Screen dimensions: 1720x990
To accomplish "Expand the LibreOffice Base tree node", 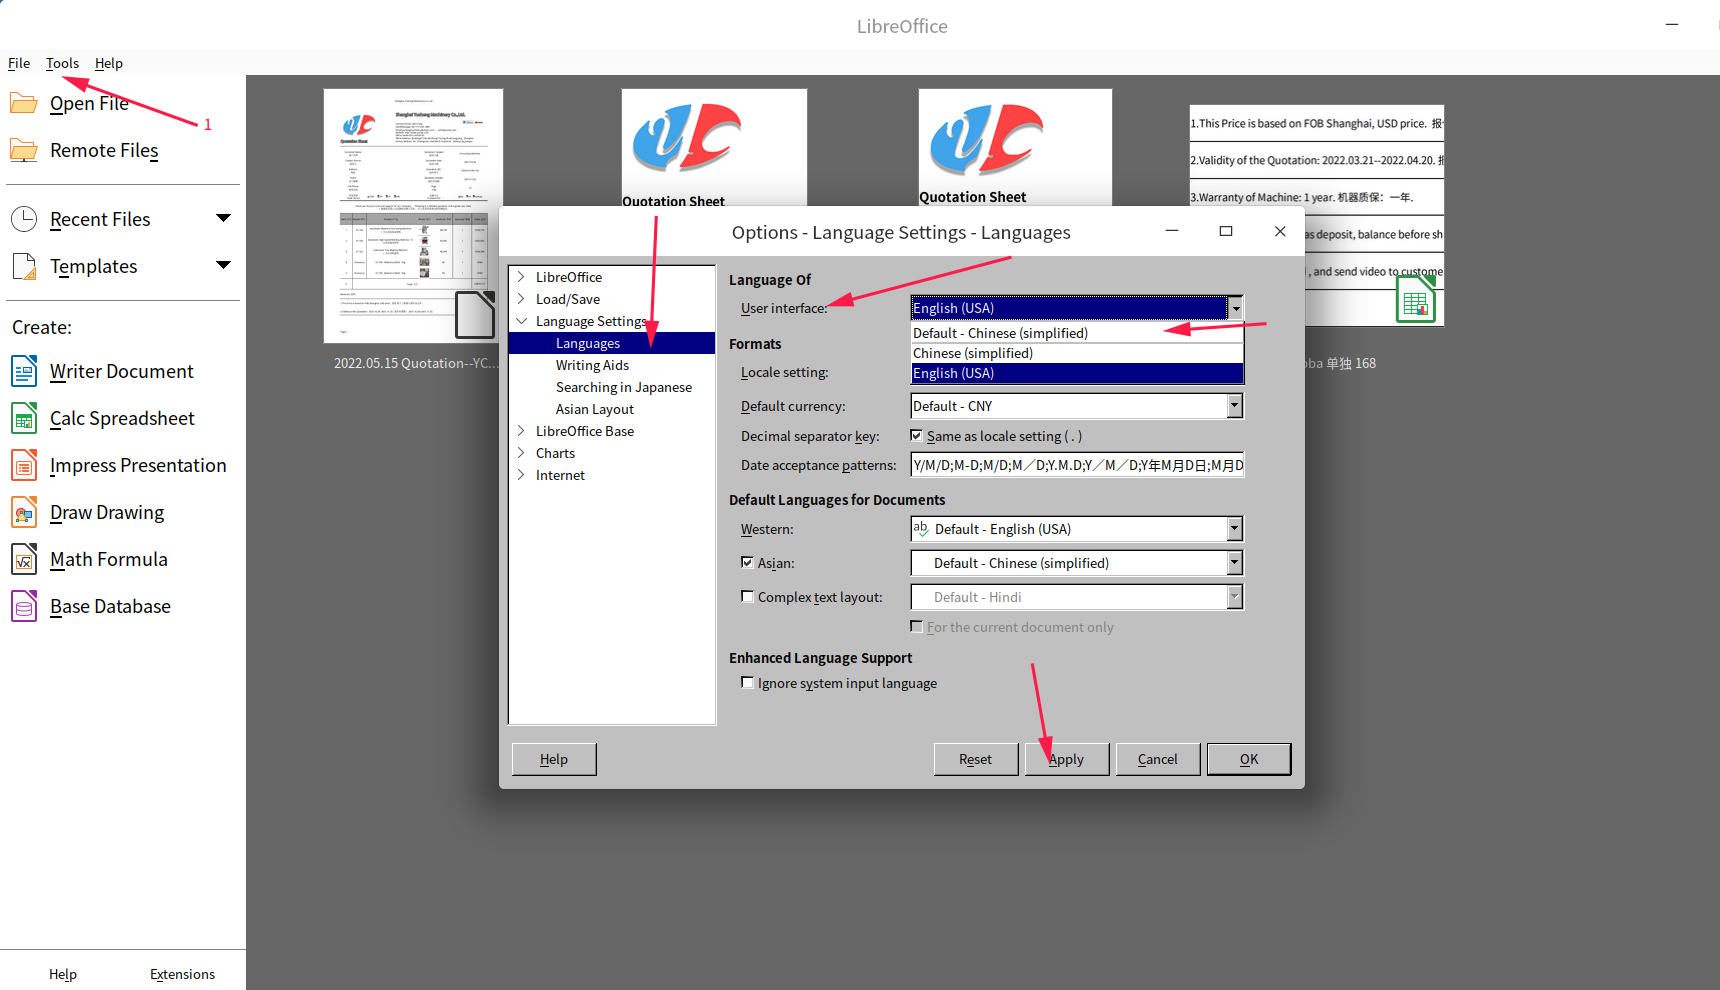I will point(521,431).
